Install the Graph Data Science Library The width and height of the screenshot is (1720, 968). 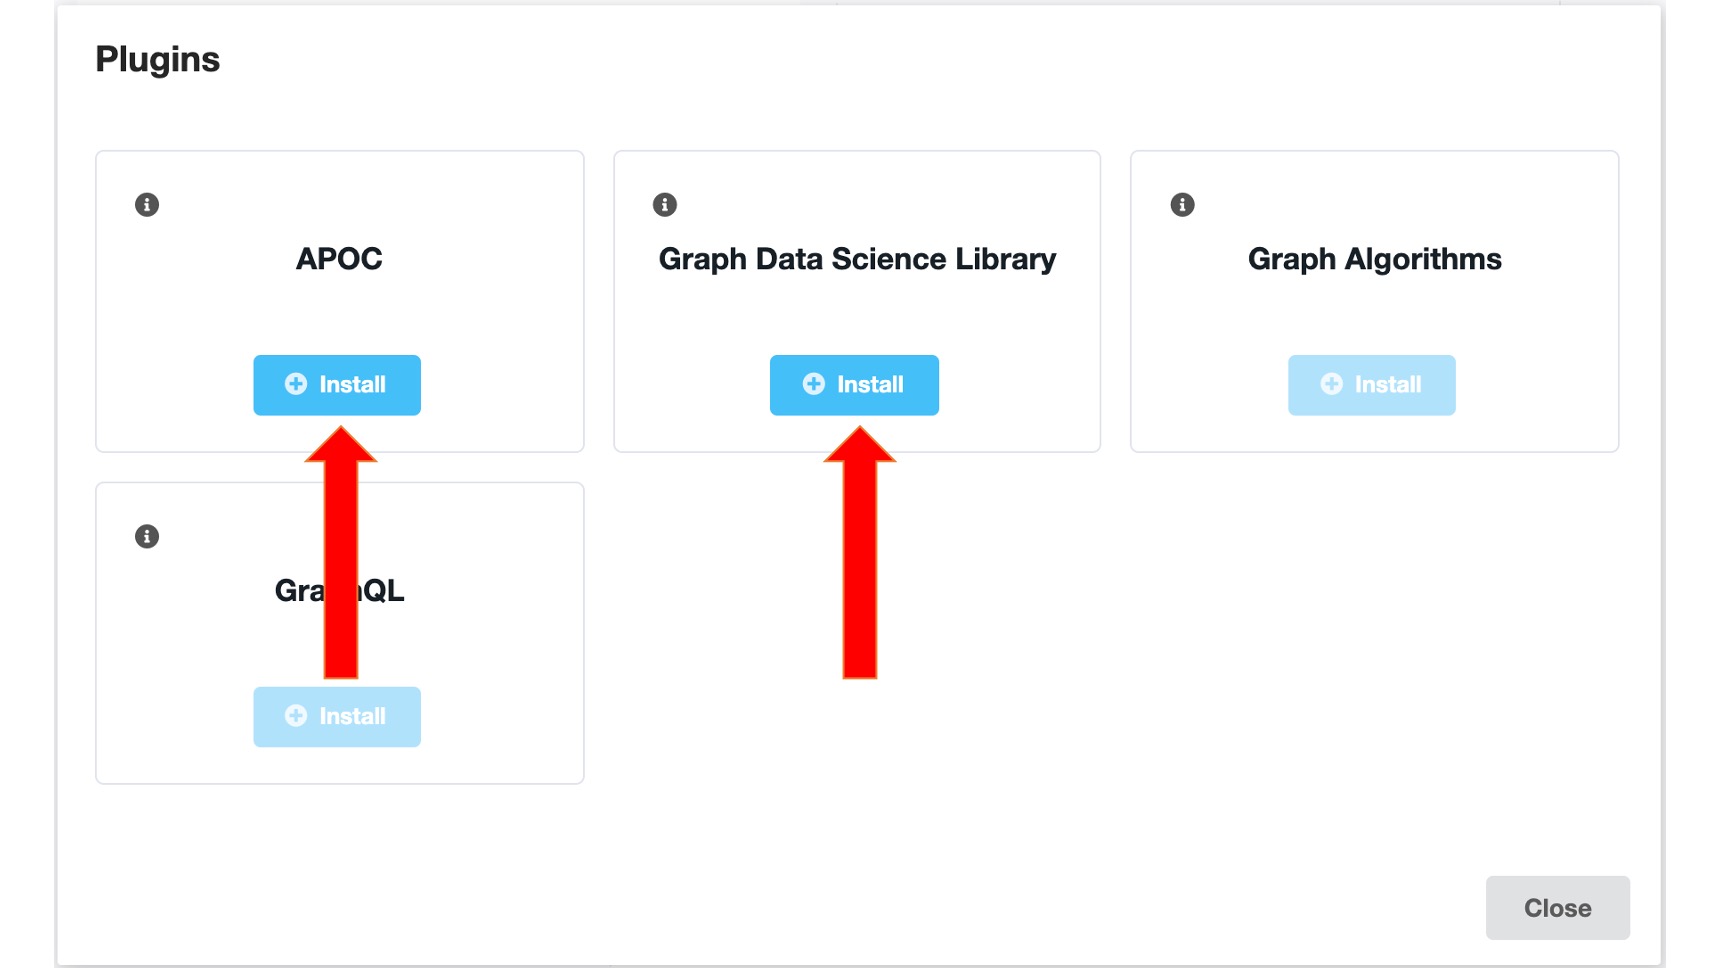pyautogui.click(x=854, y=385)
